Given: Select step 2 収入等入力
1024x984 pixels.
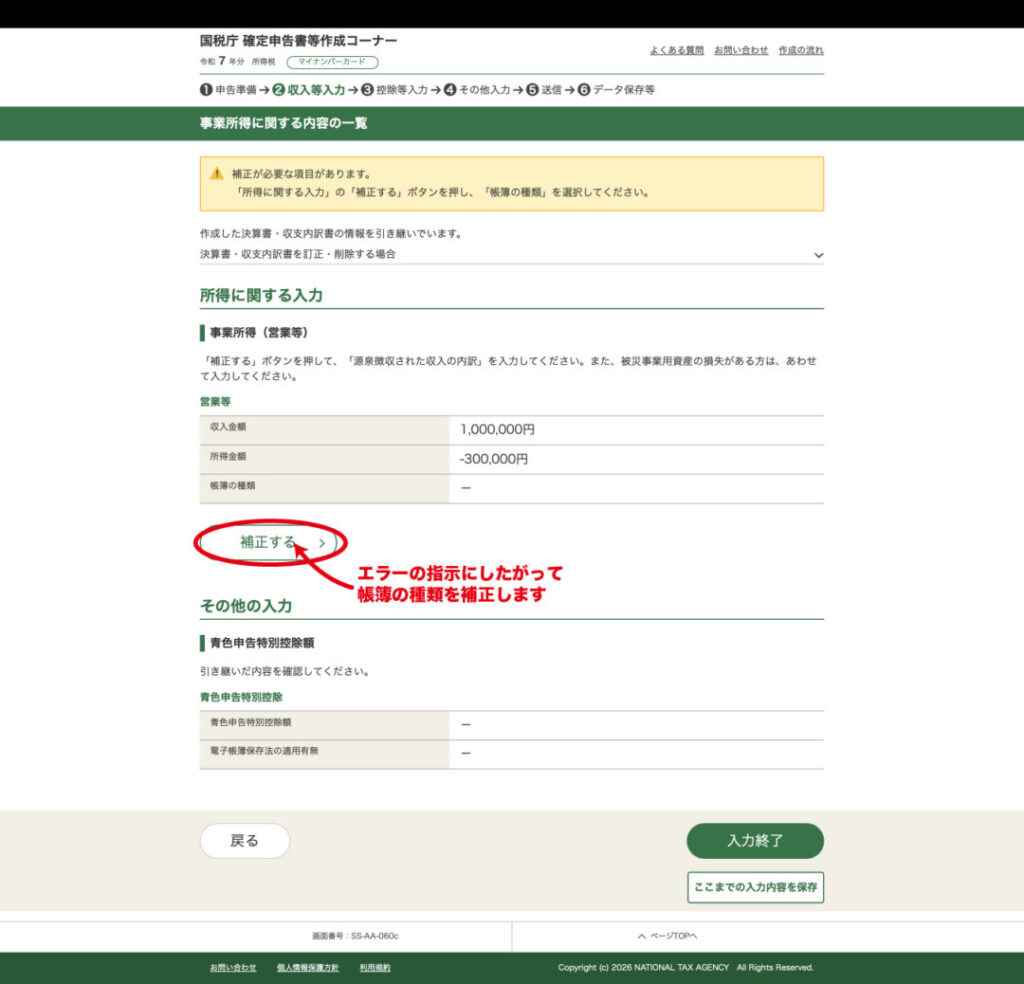Looking at the screenshot, I should click(309, 90).
